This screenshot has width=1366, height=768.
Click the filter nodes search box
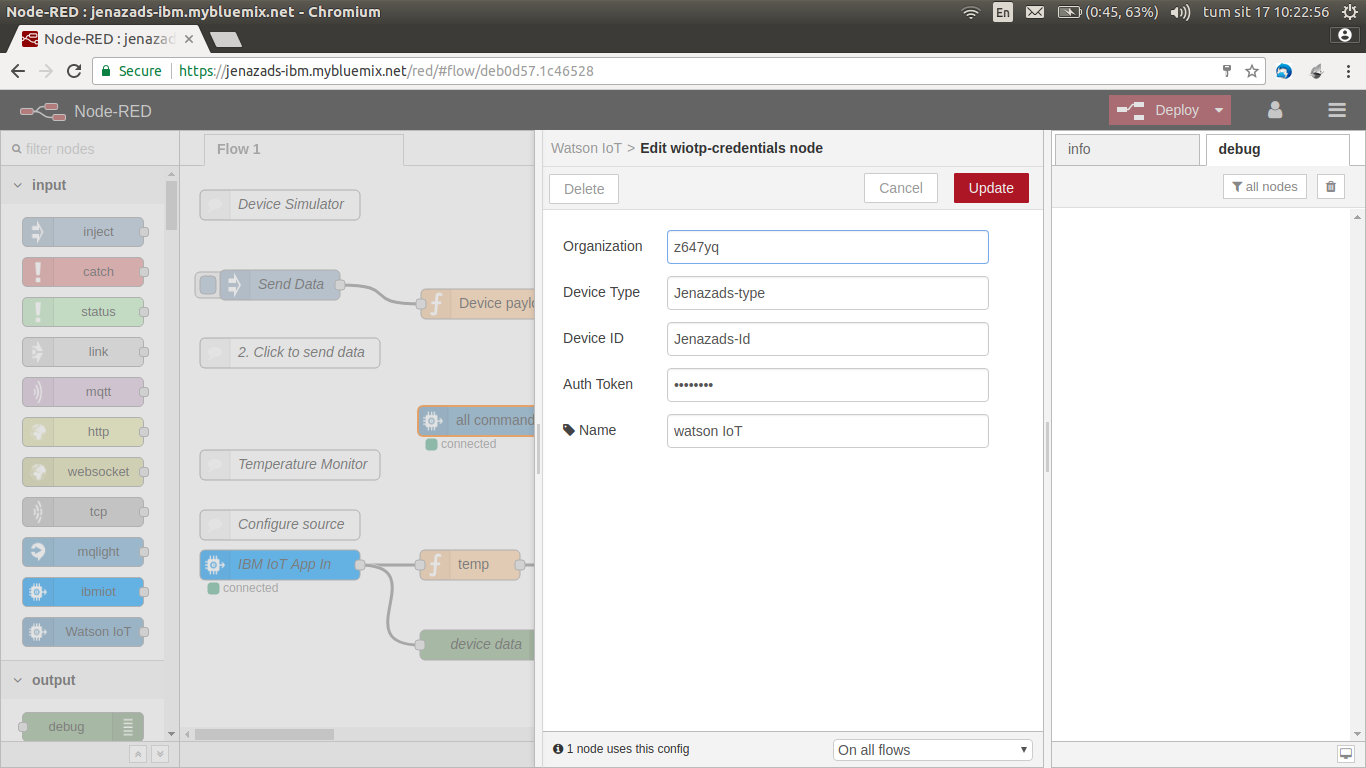click(88, 149)
